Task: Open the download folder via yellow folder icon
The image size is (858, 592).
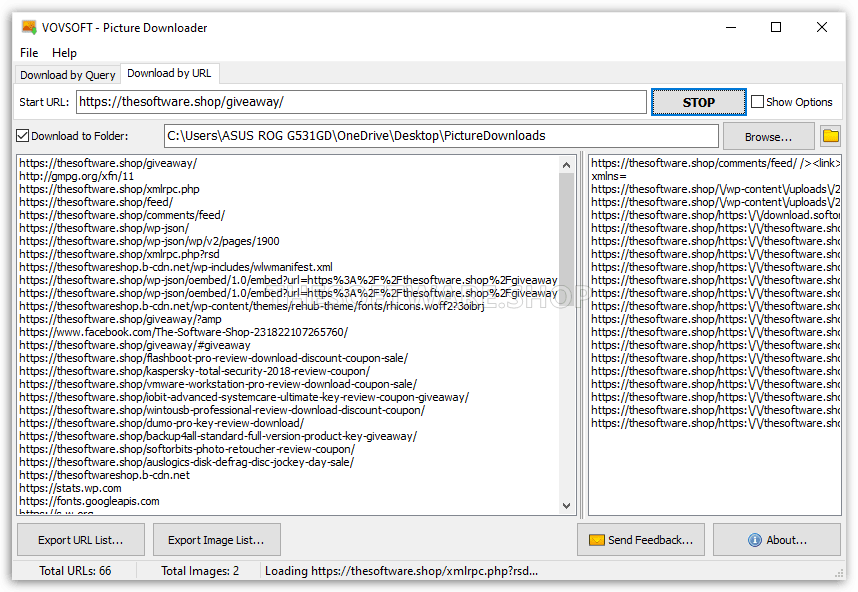Action: click(x=831, y=136)
